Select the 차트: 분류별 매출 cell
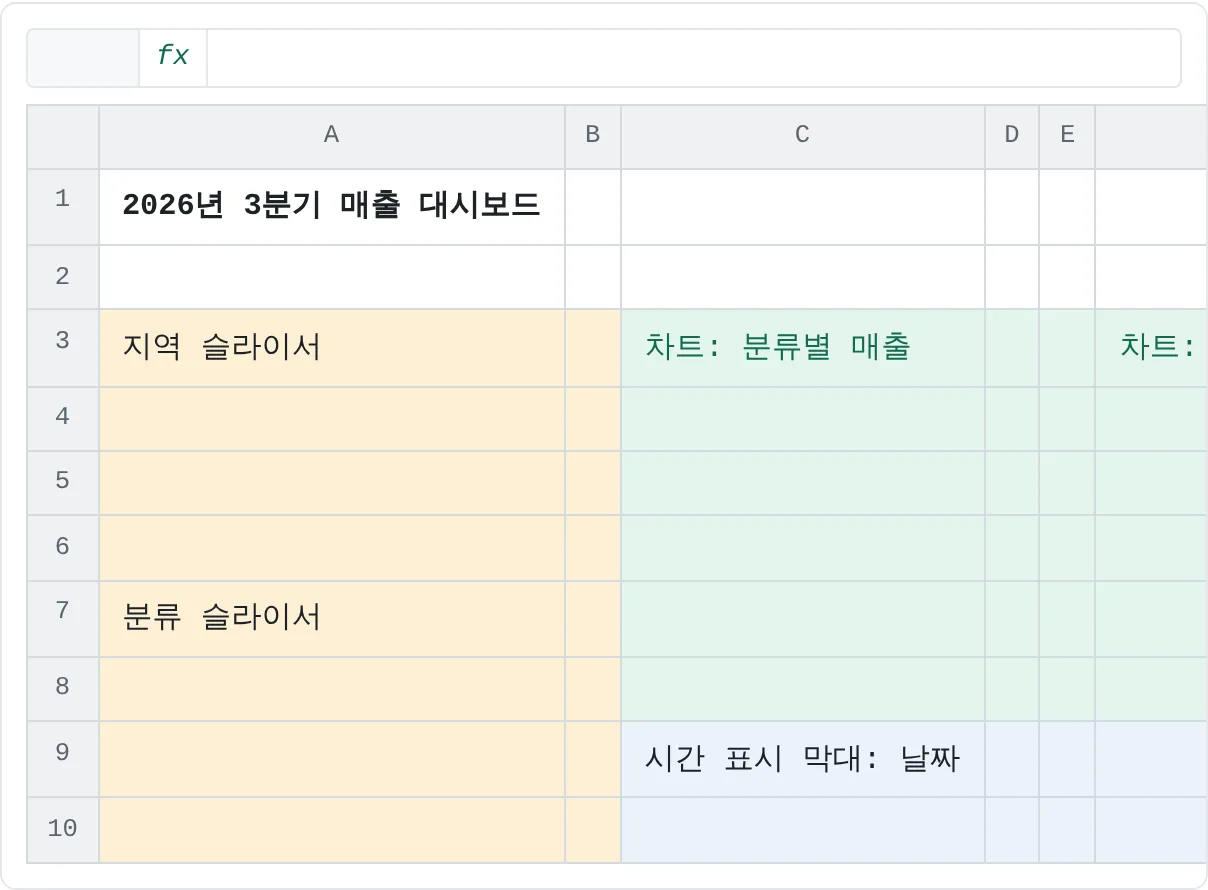This screenshot has height=890, width=1208. pos(803,348)
